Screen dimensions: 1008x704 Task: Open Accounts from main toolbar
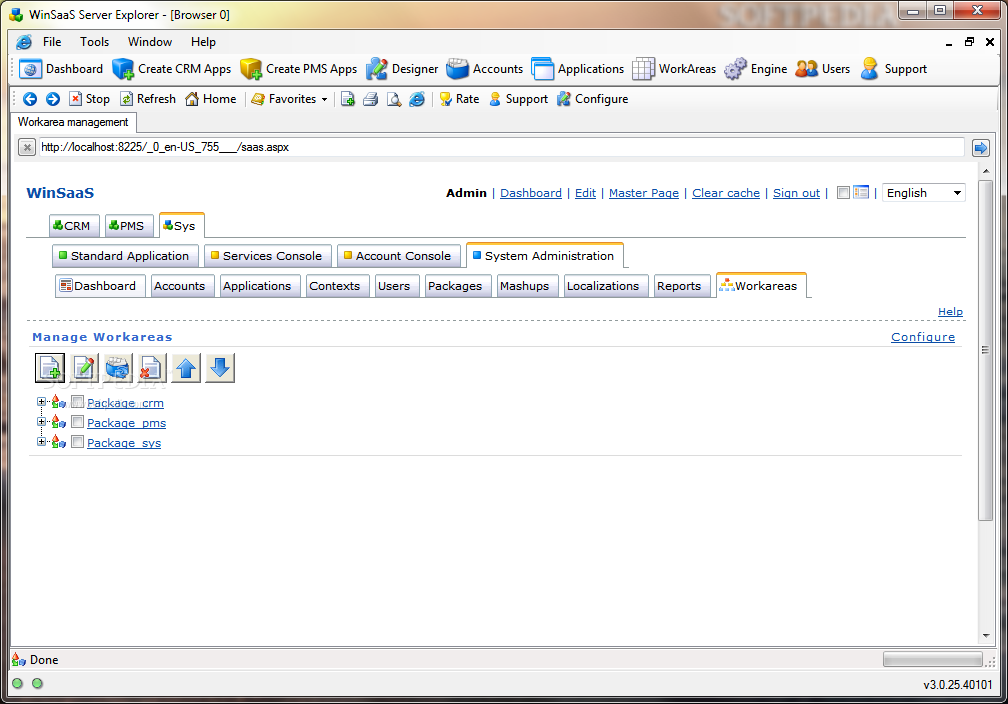coord(485,69)
